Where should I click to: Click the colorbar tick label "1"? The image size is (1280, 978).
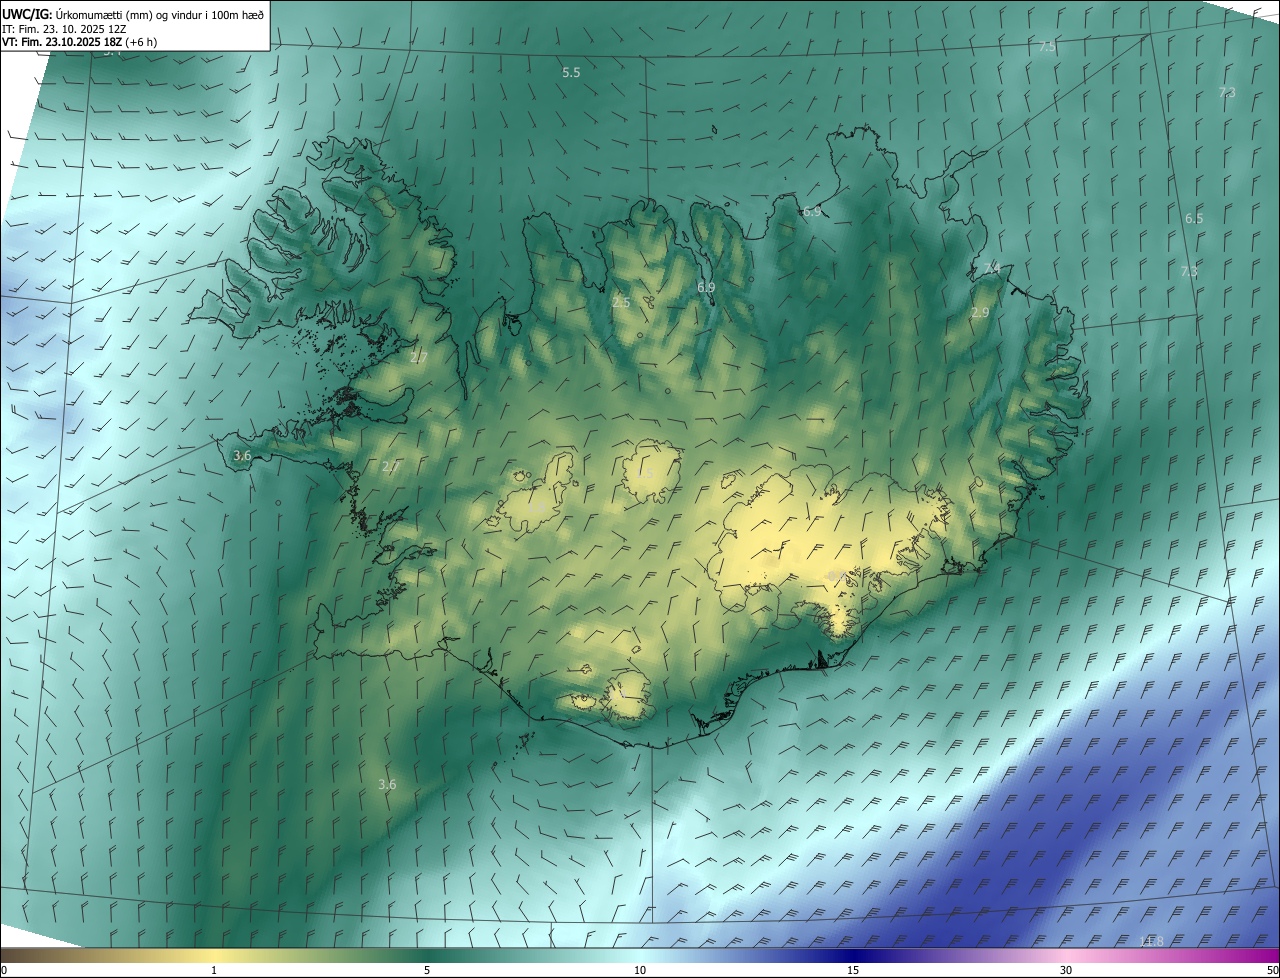pos(214,970)
